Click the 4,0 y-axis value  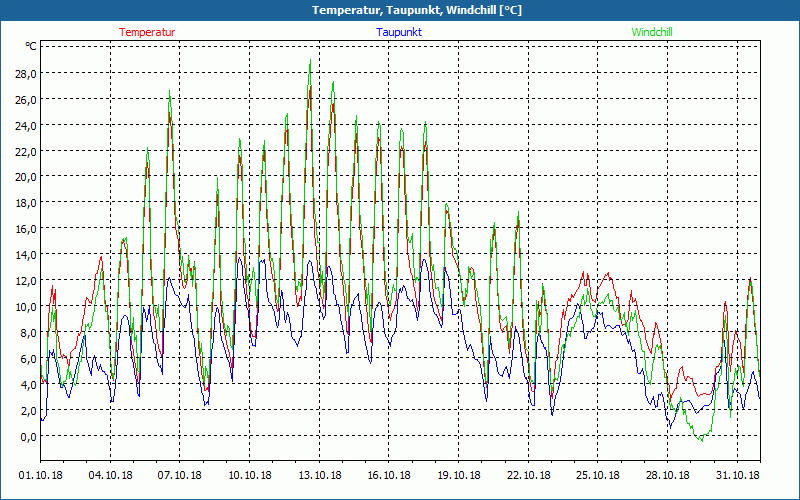click(x=29, y=385)
